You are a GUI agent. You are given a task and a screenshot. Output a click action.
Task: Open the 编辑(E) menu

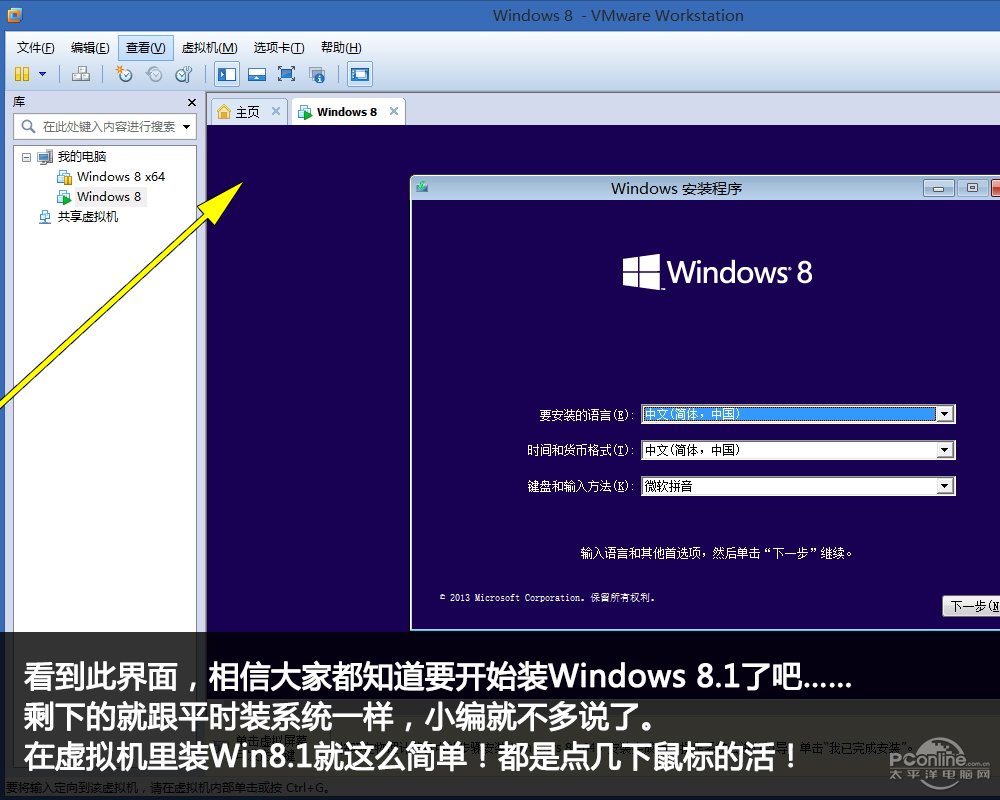90,48
